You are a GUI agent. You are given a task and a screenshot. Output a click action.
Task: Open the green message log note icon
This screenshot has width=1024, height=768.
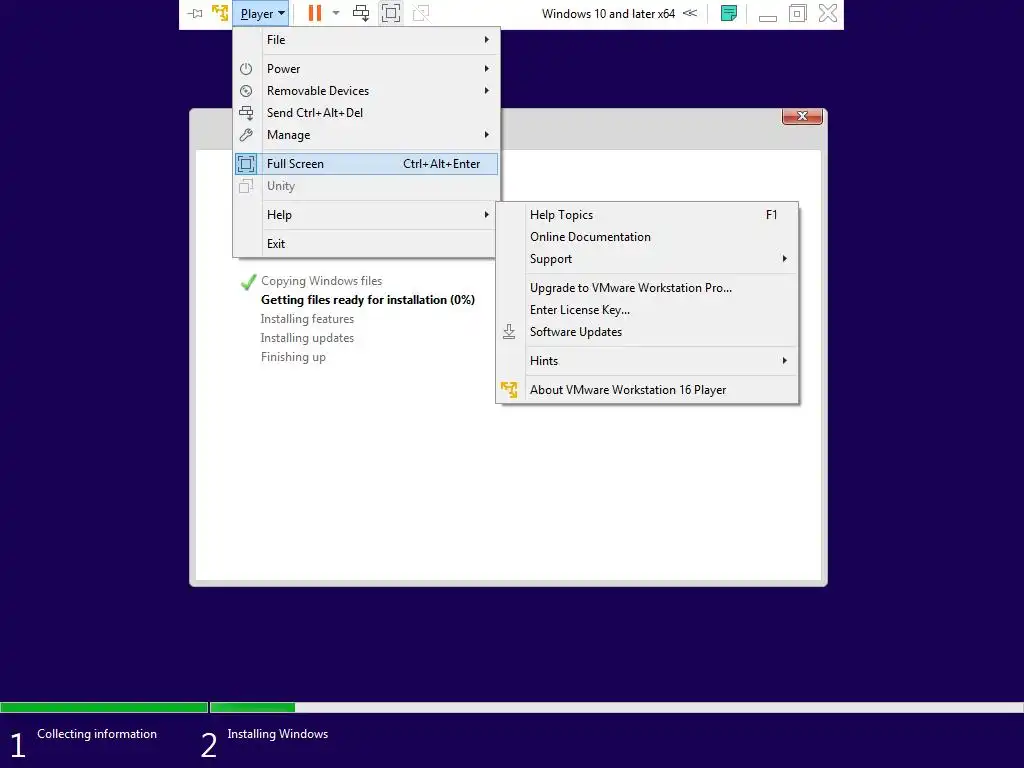[729, 13]
